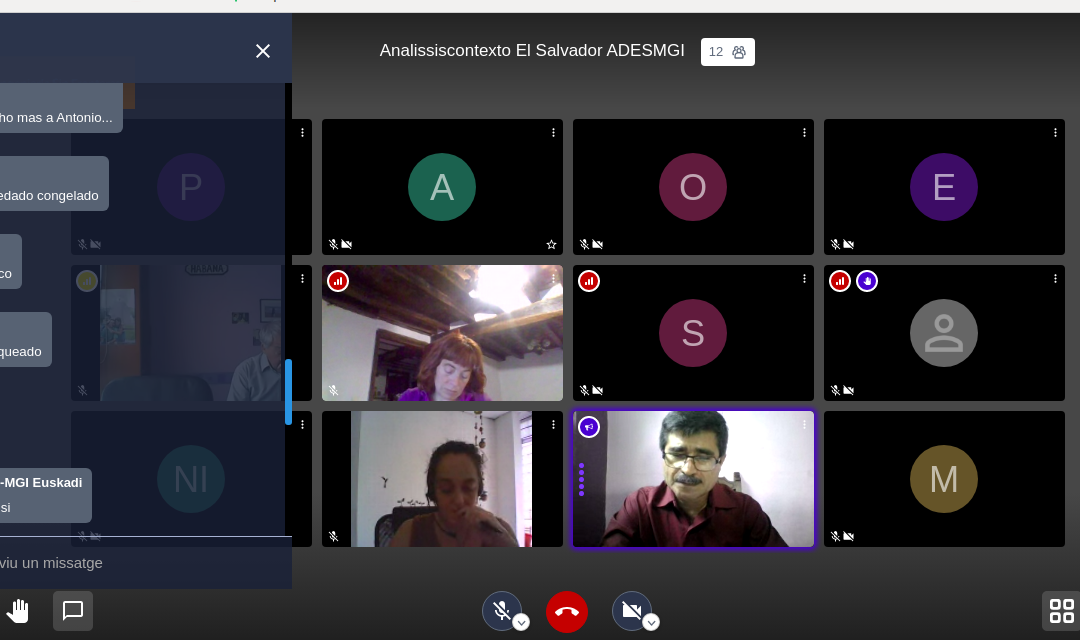Click connection indicator on red-haired woman's video
This screenshot has height=640, width=1080.
point(338,281)
